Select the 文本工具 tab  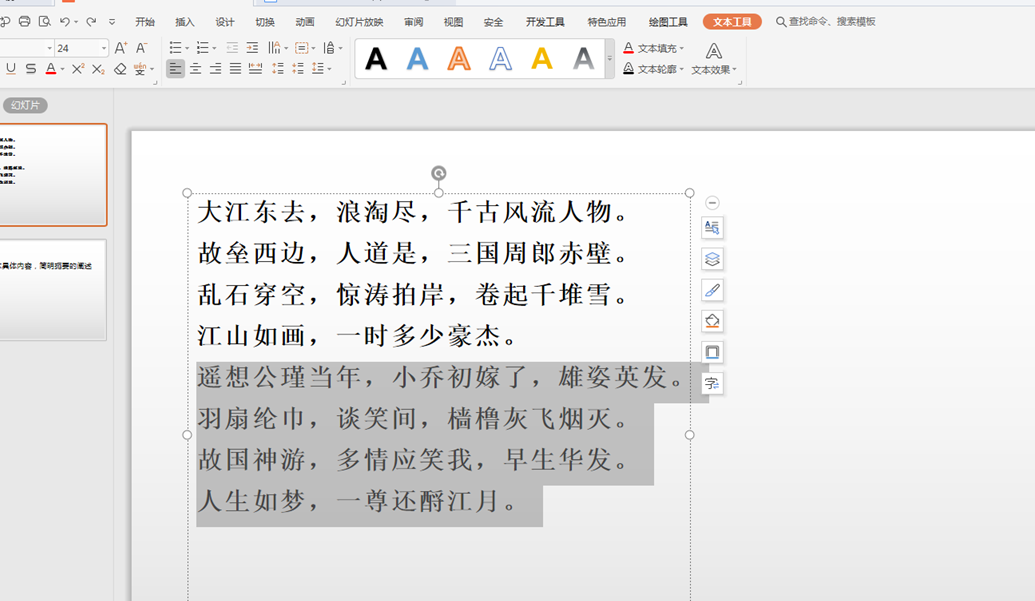click(x=732, y=22)
